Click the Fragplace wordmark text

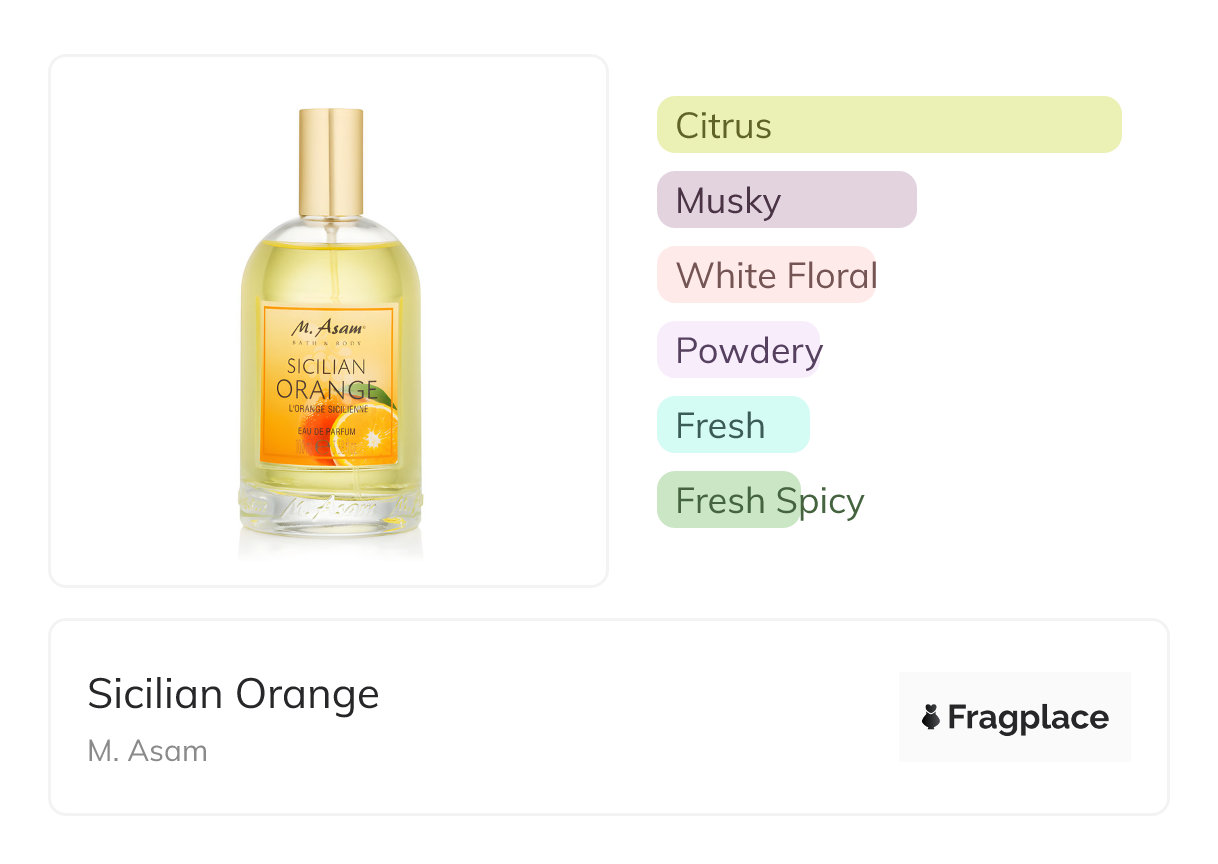pyautogui.click(x=1028, y=717)
